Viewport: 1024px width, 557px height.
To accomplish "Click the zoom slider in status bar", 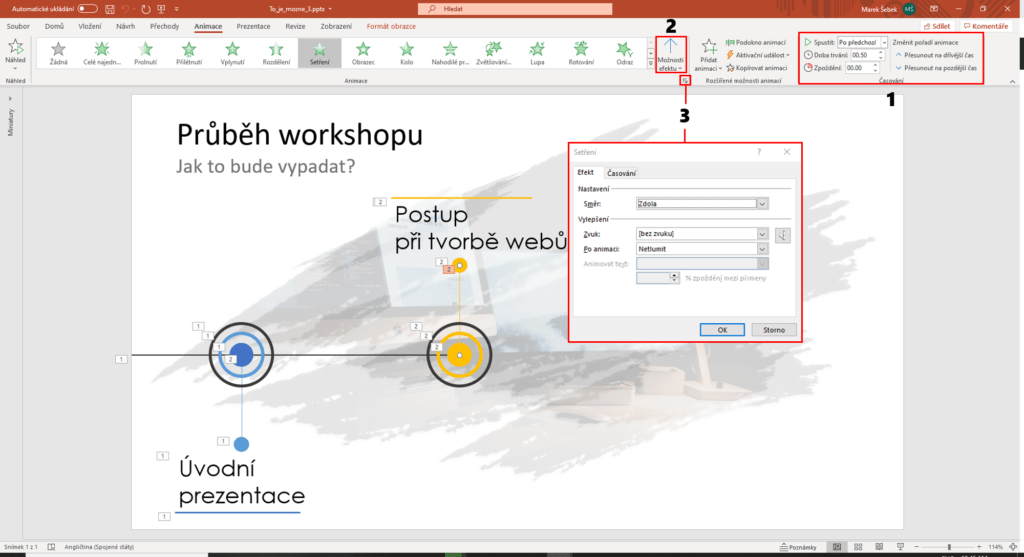I will click(948, 547).
